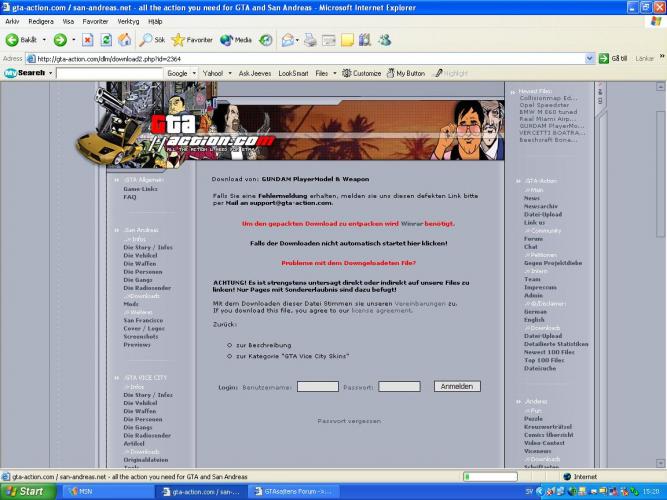Open the Favoriter menu
This screenshot has width=667, height=500.
95,21
